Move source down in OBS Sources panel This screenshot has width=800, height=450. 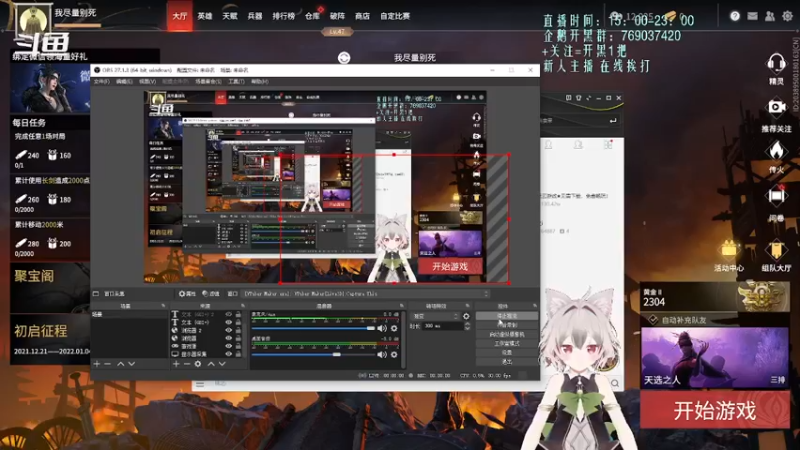click(222, 364)
